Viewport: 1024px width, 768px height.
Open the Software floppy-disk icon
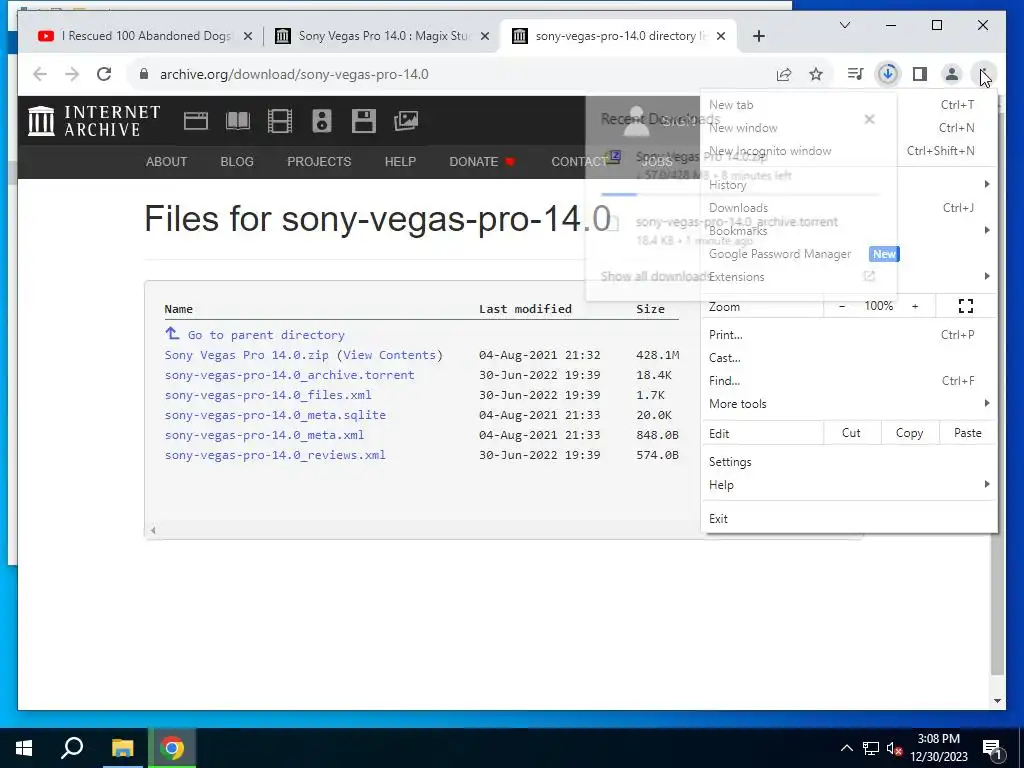364,121
